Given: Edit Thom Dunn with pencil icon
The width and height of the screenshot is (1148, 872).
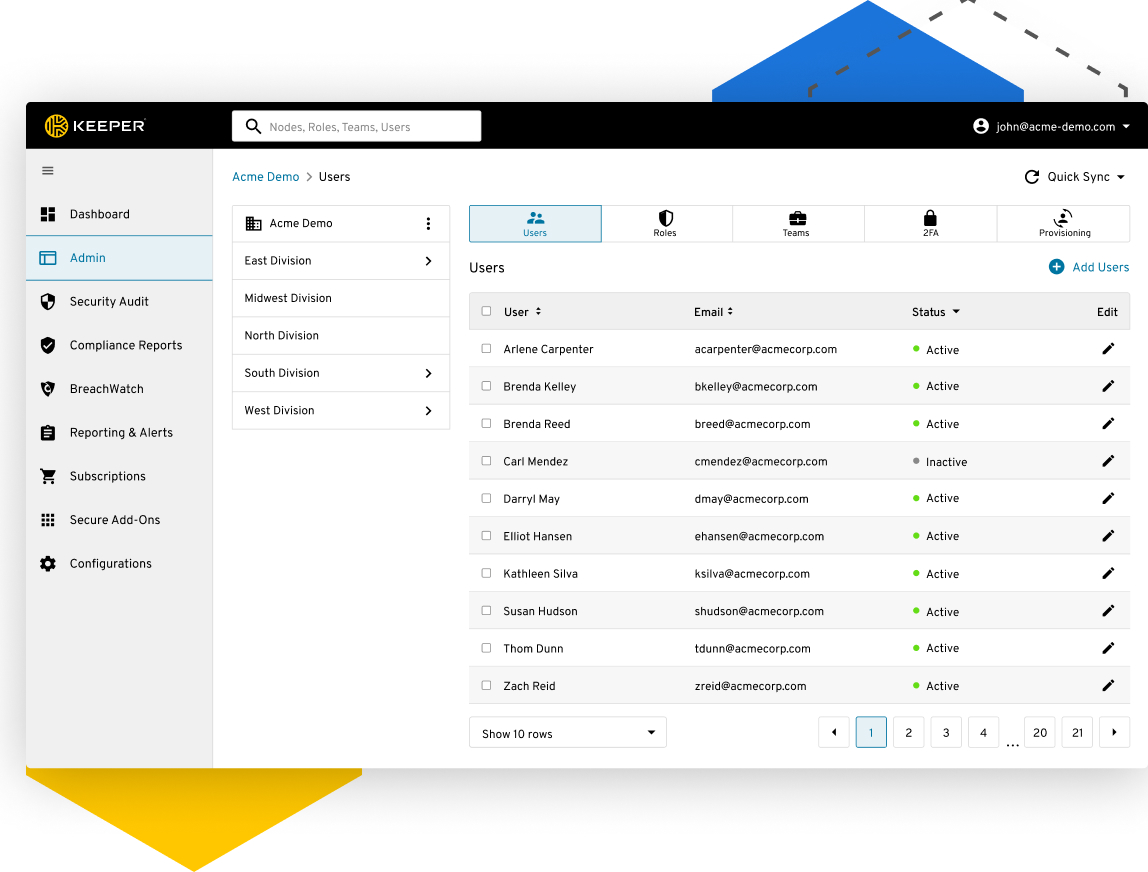Looking at the screenshot, I should tap(1108, 648).
